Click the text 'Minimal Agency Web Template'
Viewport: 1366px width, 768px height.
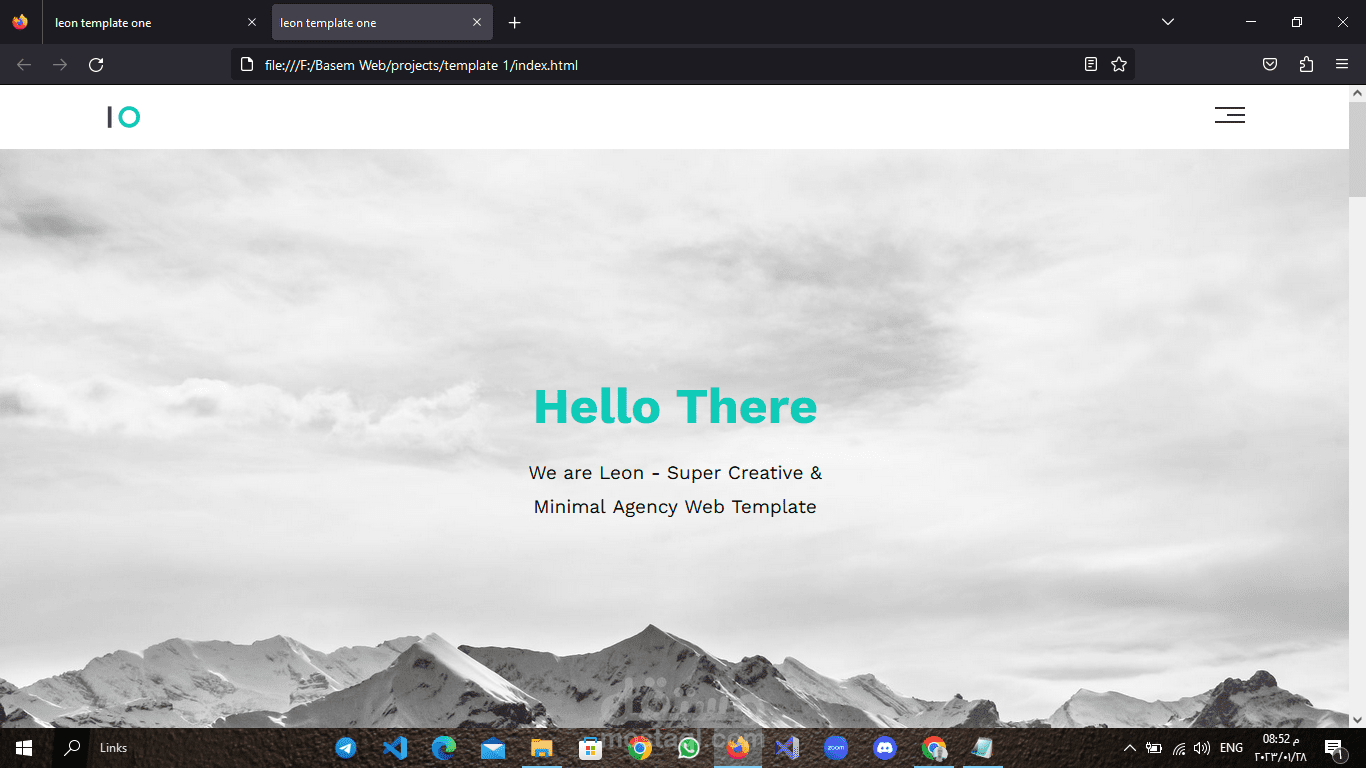[675, 507]
